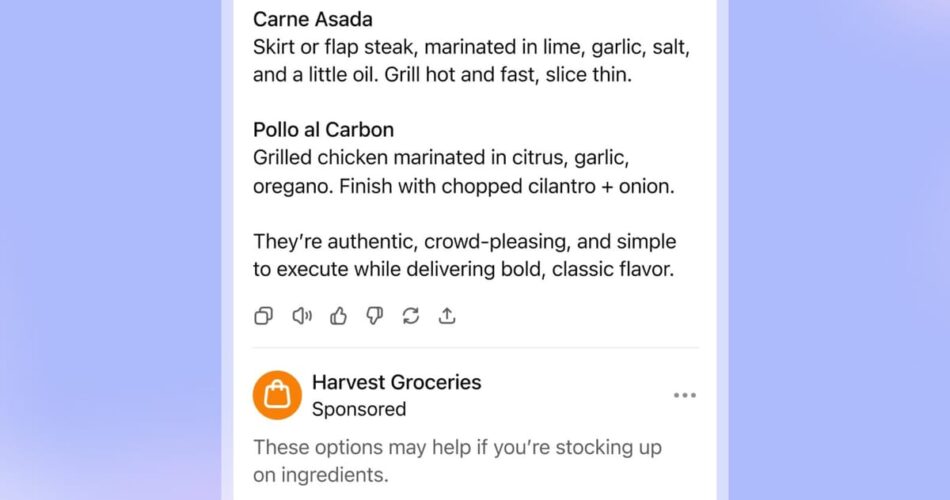
Task: Click the Sponsored label under Harvest Groceries
Action: tap(358, 409)
